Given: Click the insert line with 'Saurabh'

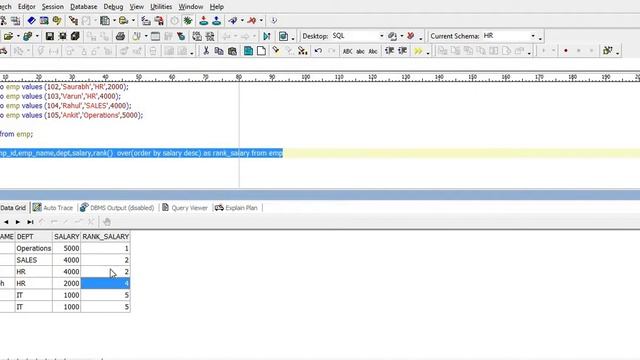Looking at the screenshot, I should click(x=64, y=87).
